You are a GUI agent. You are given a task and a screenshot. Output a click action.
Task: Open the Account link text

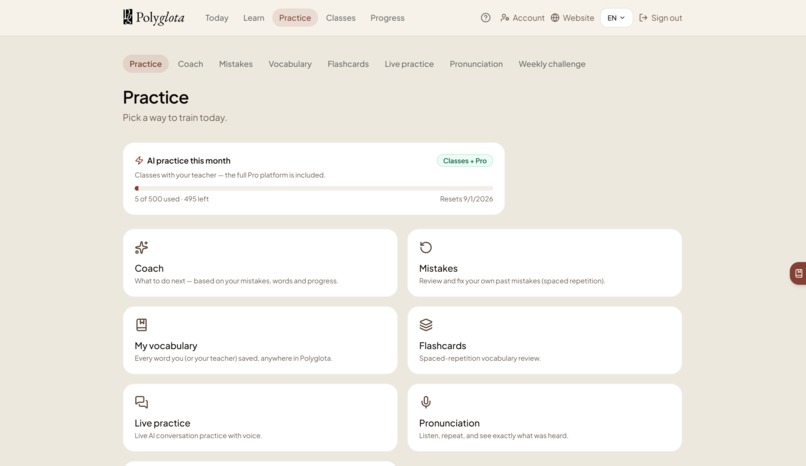tap(528, 17)
